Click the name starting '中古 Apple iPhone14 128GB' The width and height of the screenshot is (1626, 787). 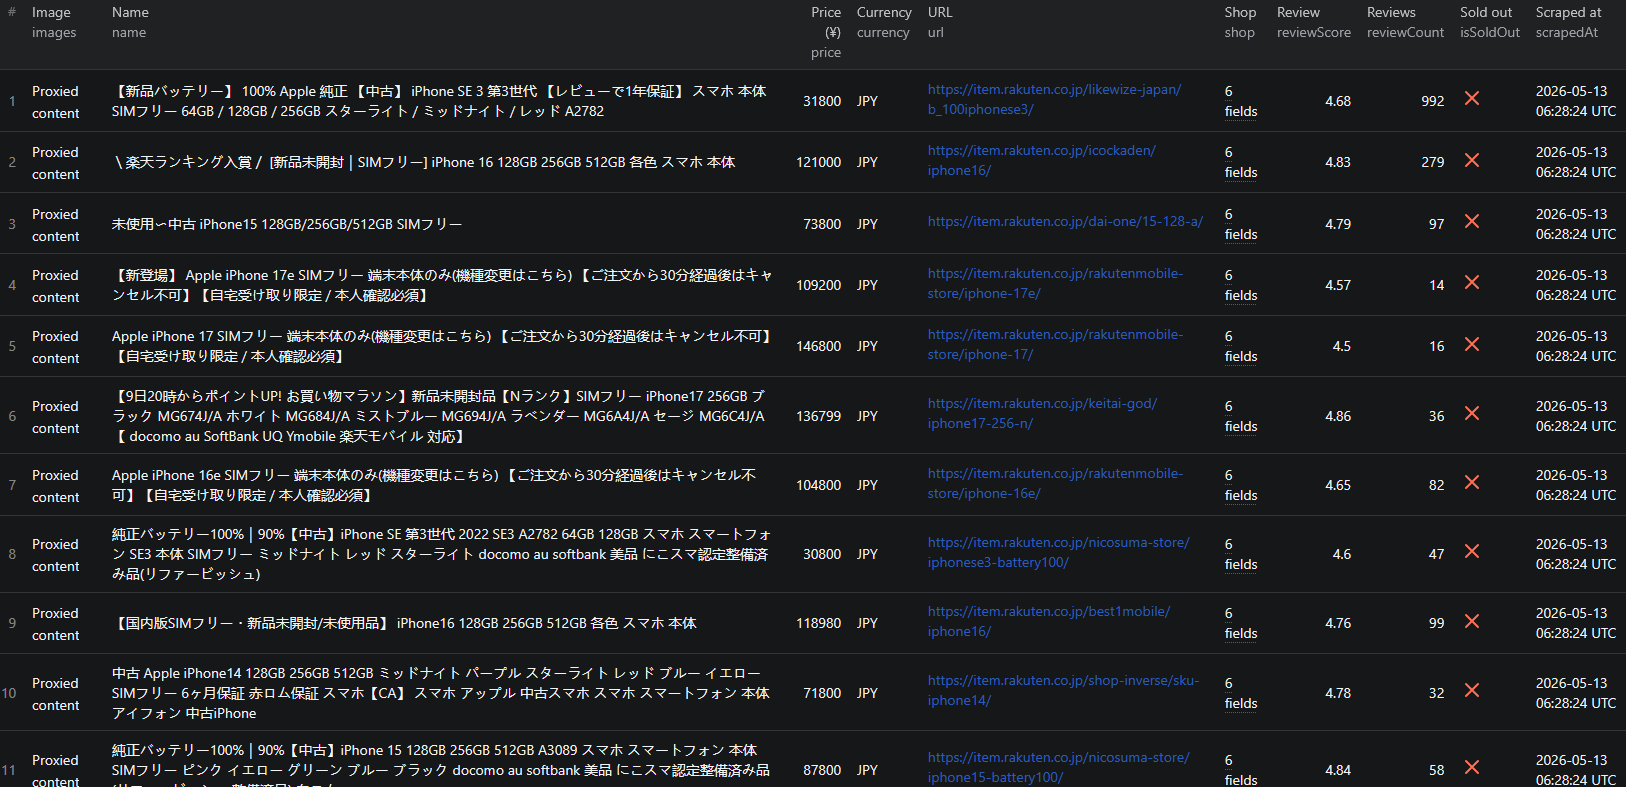(x=441, y=693)
